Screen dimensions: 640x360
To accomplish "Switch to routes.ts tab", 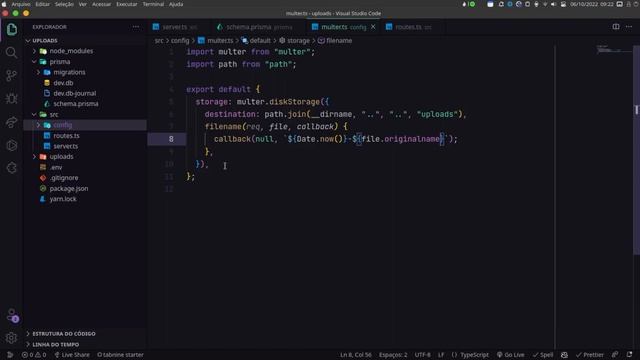I will (413, 27).
